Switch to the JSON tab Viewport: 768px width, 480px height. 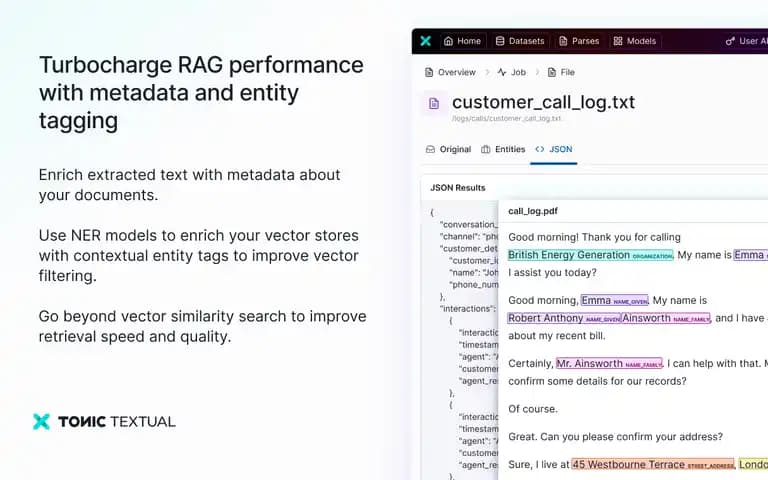553,149
